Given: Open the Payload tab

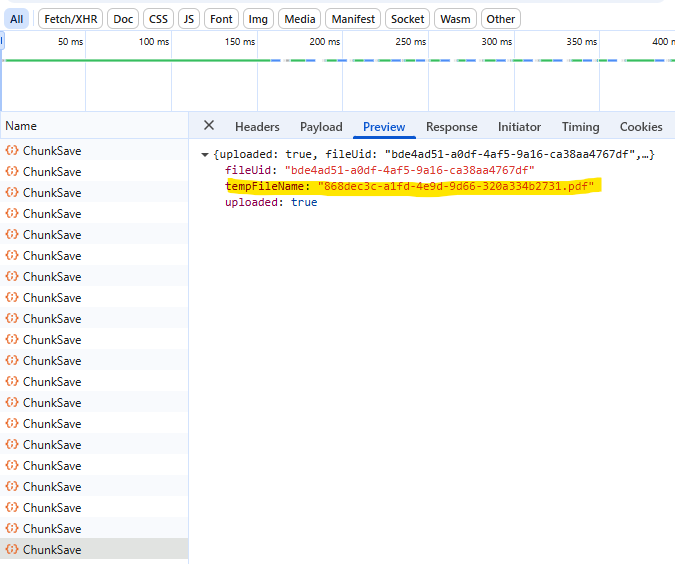Looking at the screenshot, I should [x=321, y=127].
